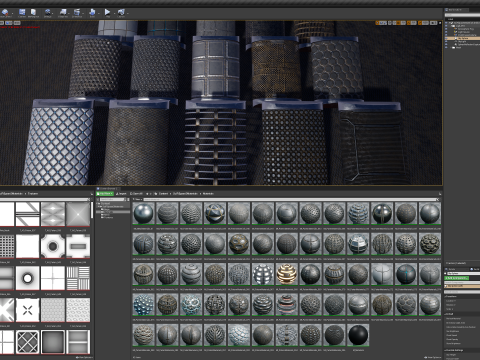This screenshot has height=360, width=480.
Task: Click the green Add Component button
Action: click(456, 278)
